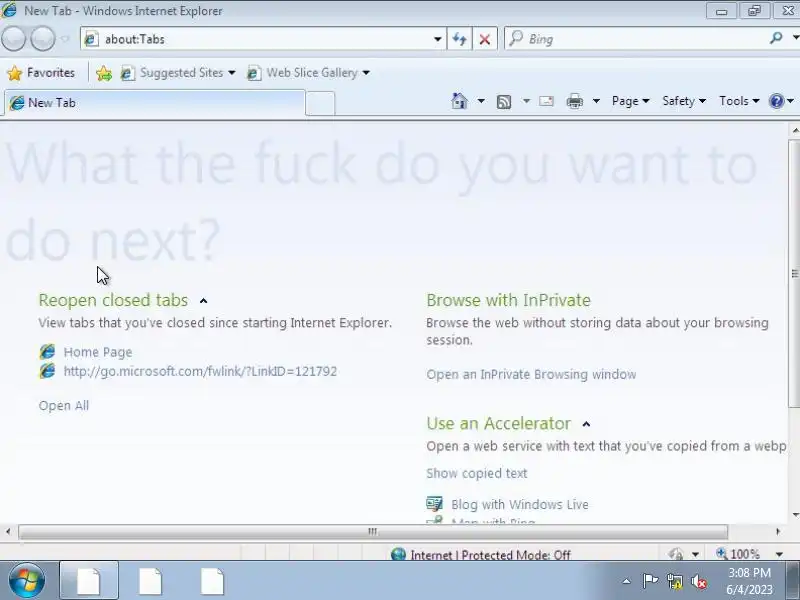Reopen the Home Page closed tab
Viewport: 800px width, 600px height.
pyautogui.click(x=97, y=352)
